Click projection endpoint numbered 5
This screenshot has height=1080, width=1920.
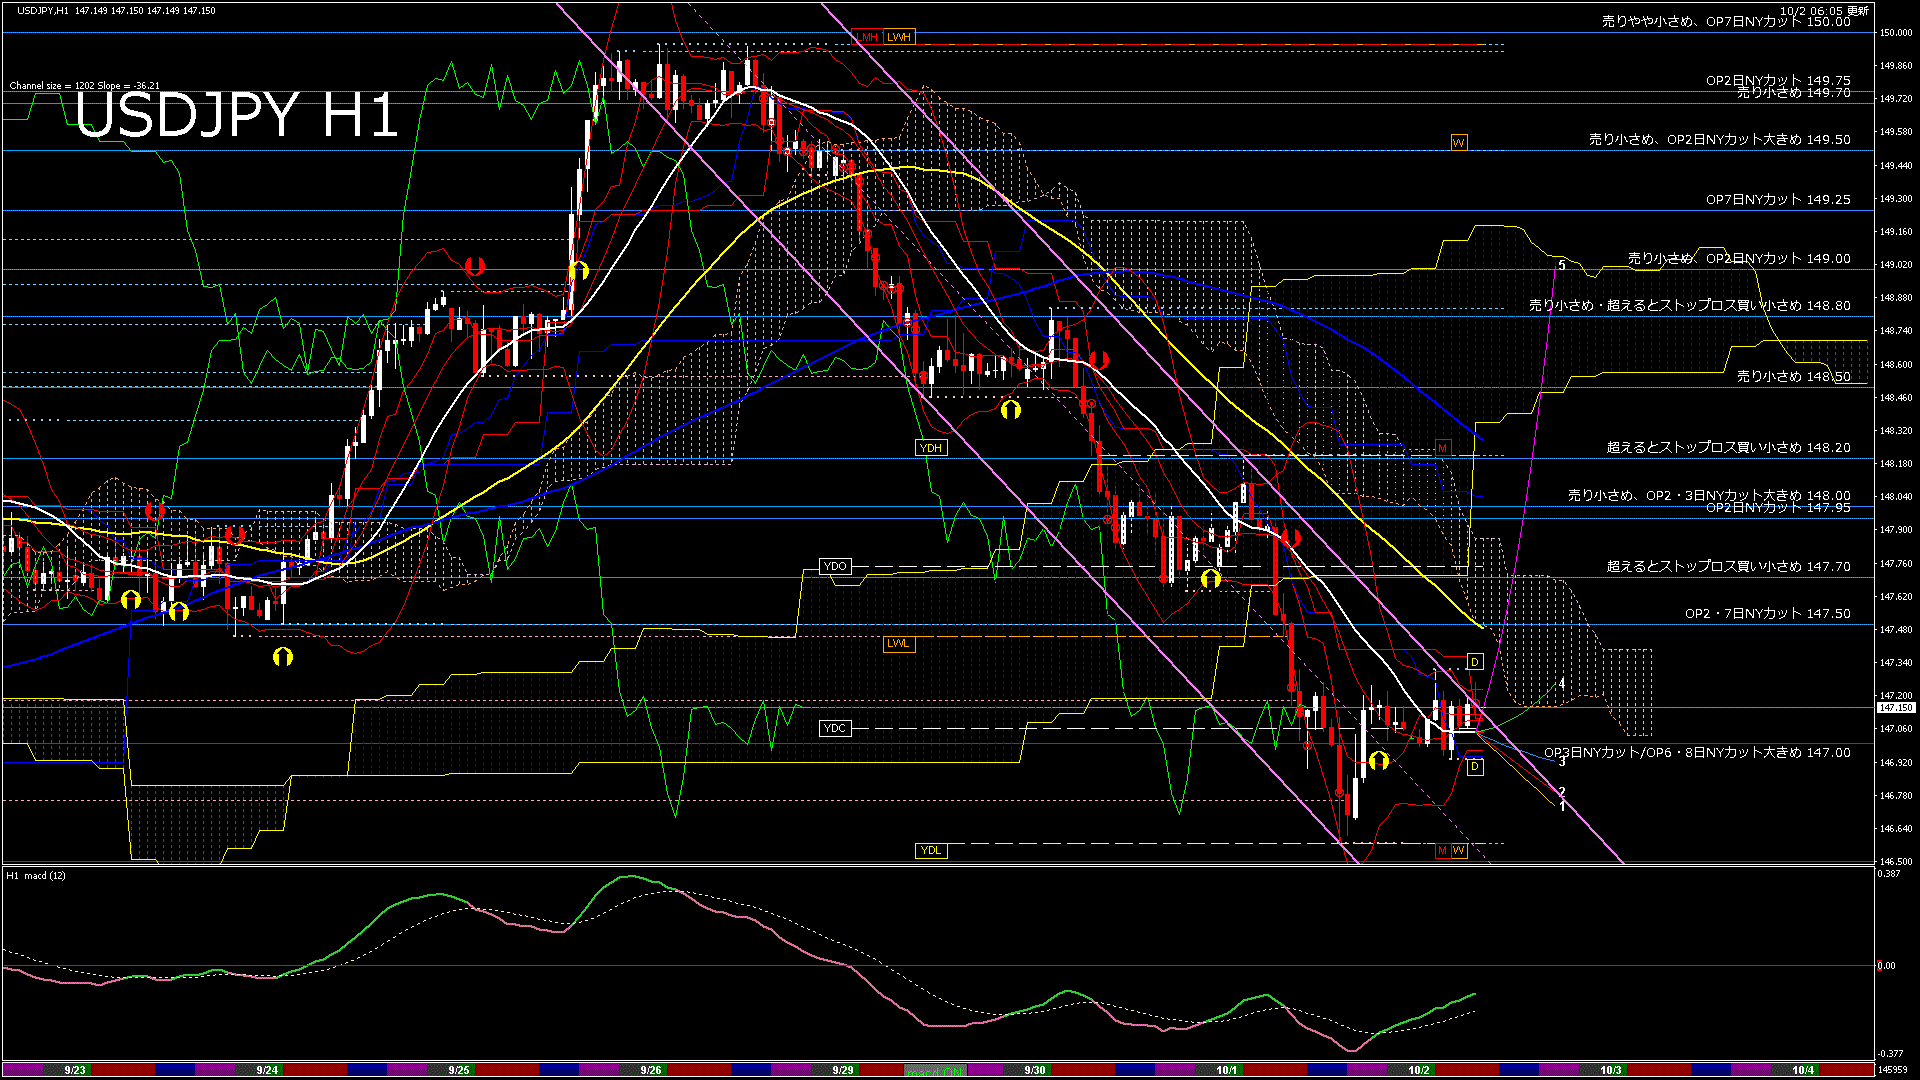(1561, 265)
